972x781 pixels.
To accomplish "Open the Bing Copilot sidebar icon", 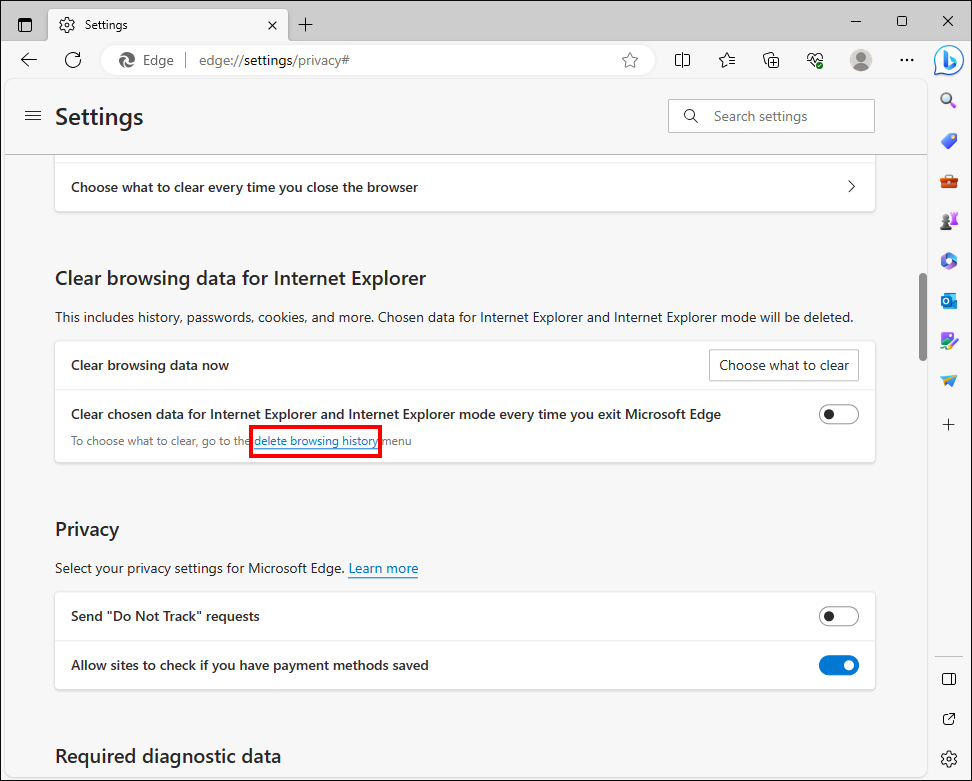I will 948,61.
